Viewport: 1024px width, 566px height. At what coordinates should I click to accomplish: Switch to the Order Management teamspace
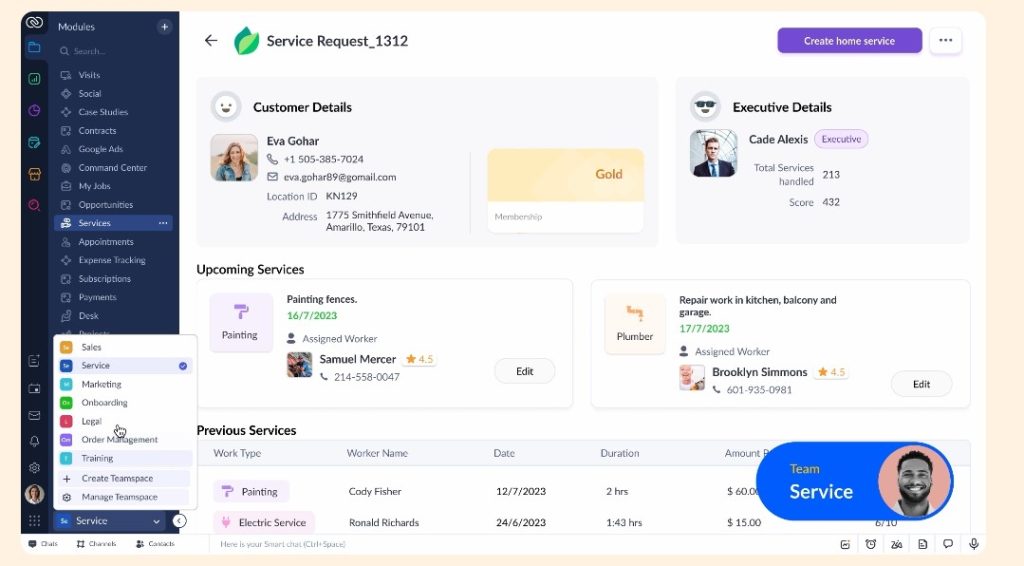click(x=124, y=439)
